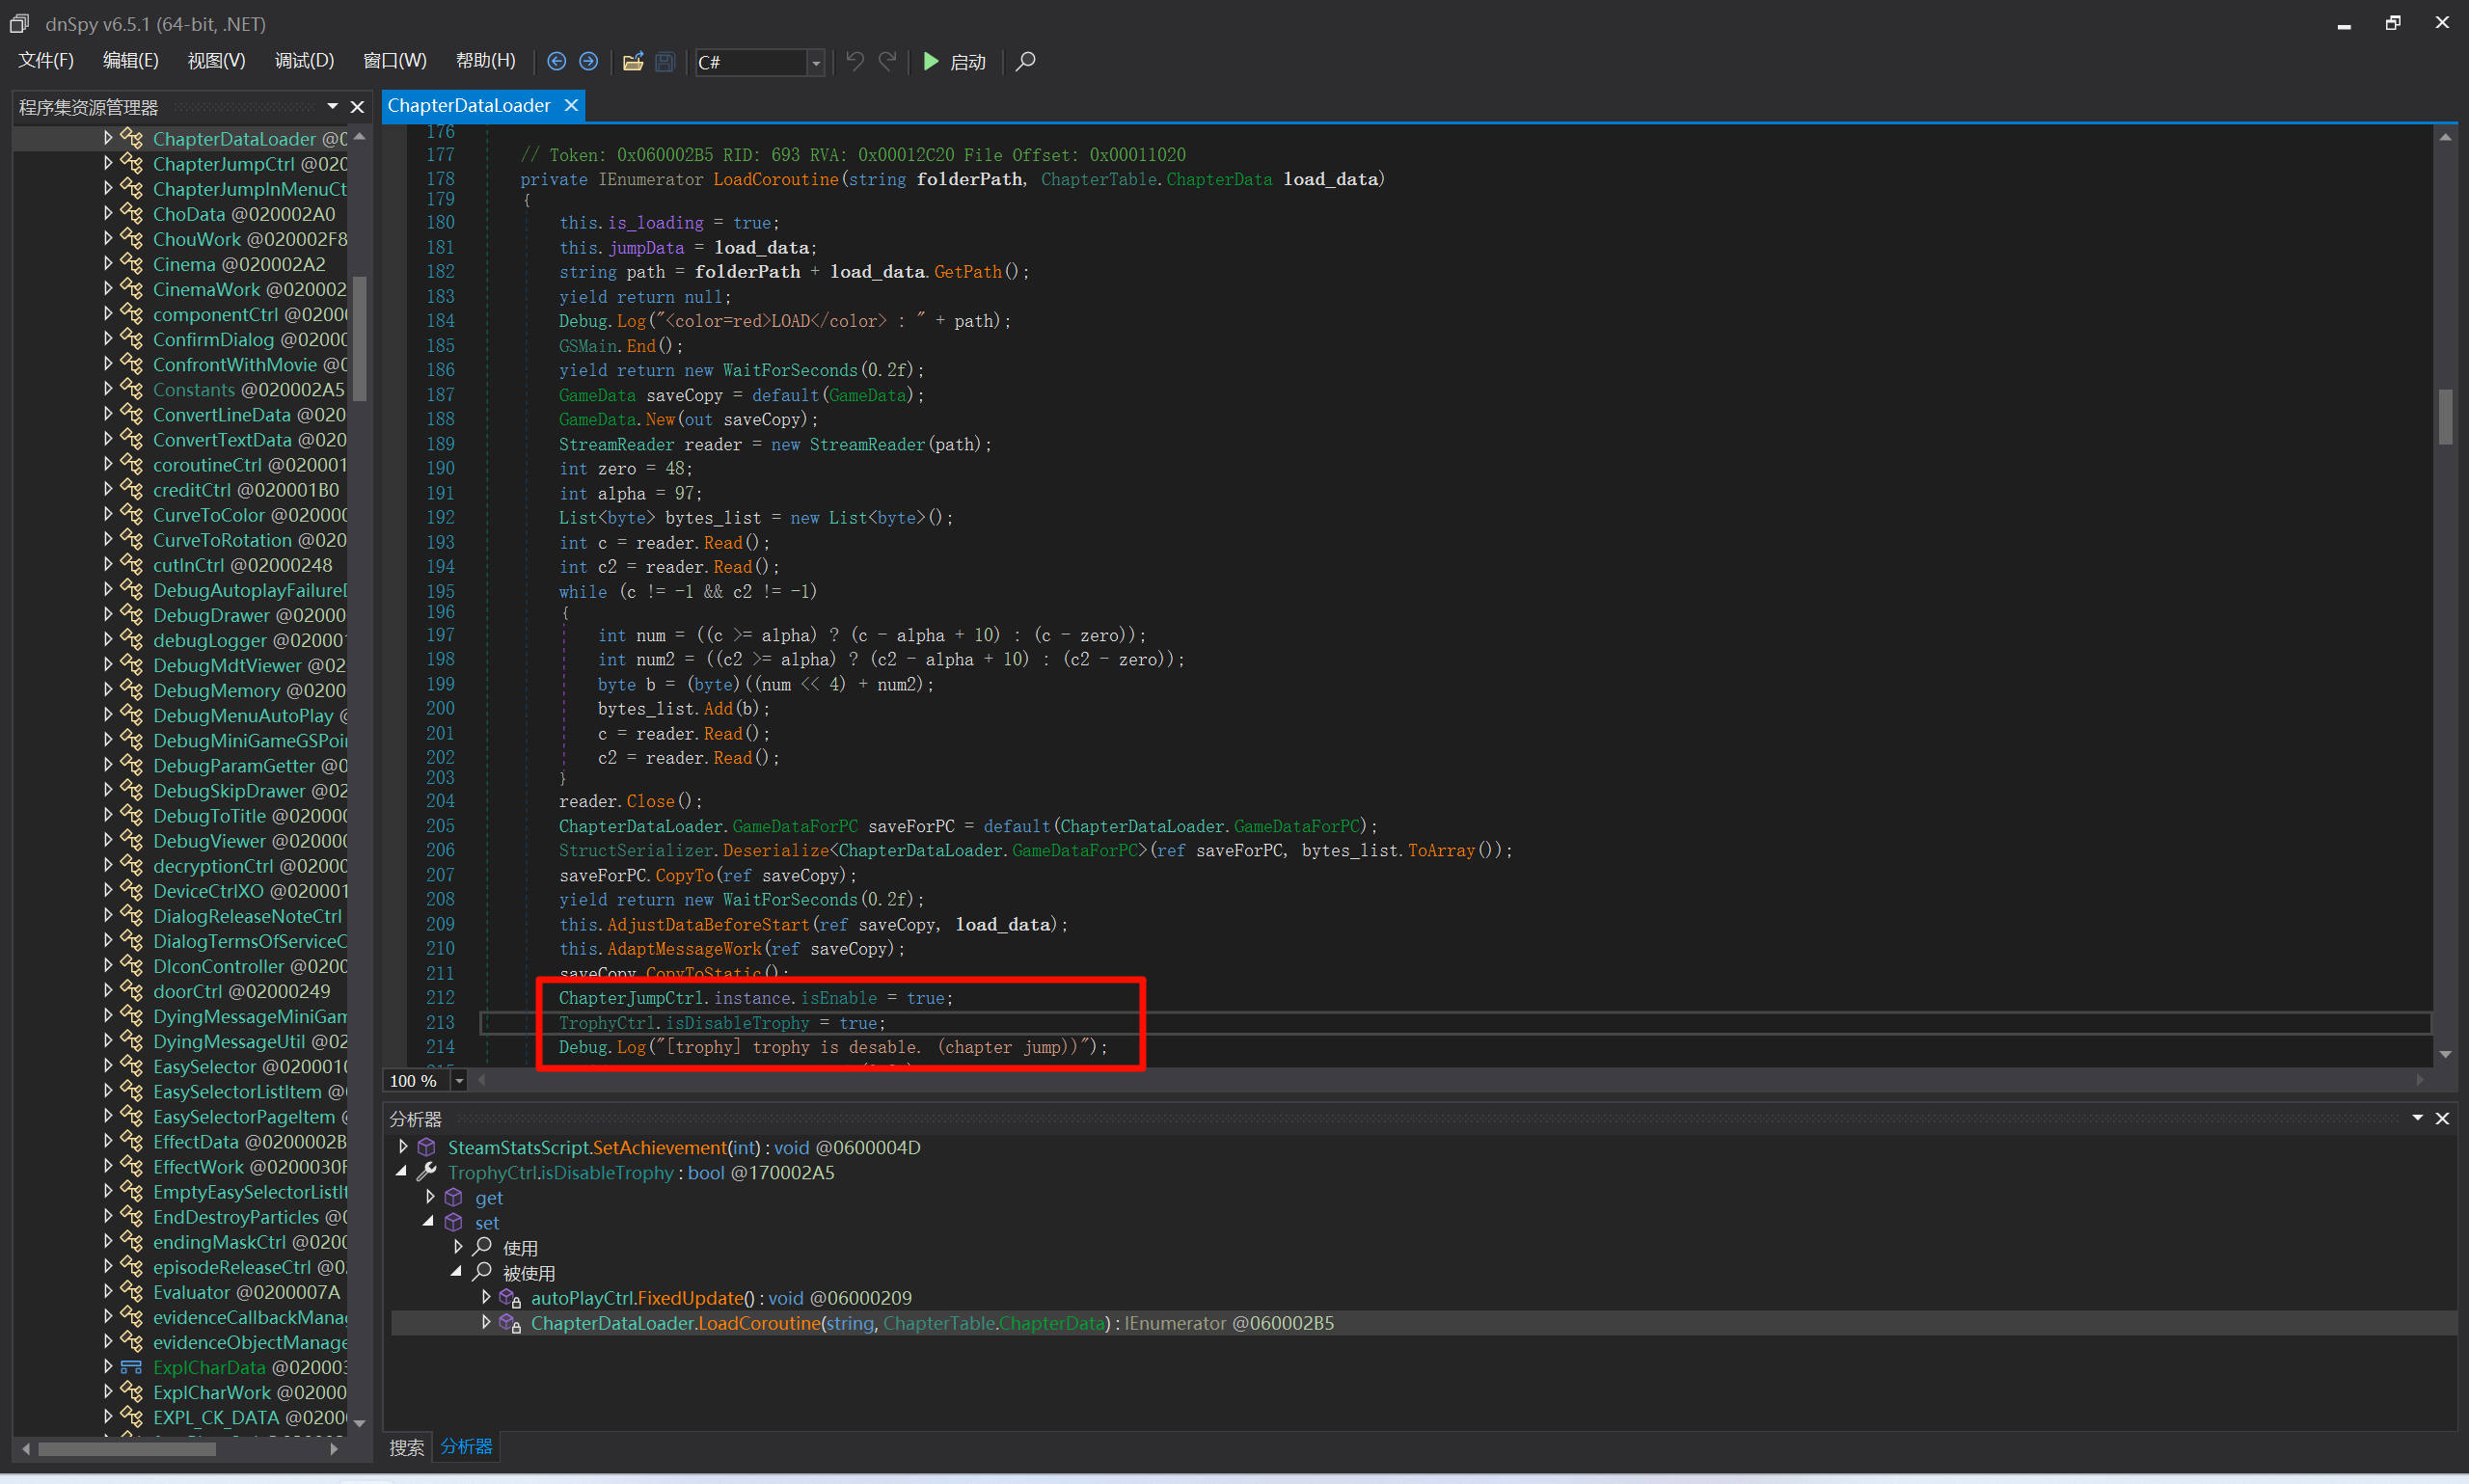Expand the ChapterJumpCtrl tree node
Image resolution: width=2469 pixels, height=1484 pixels.
(108, 163)
